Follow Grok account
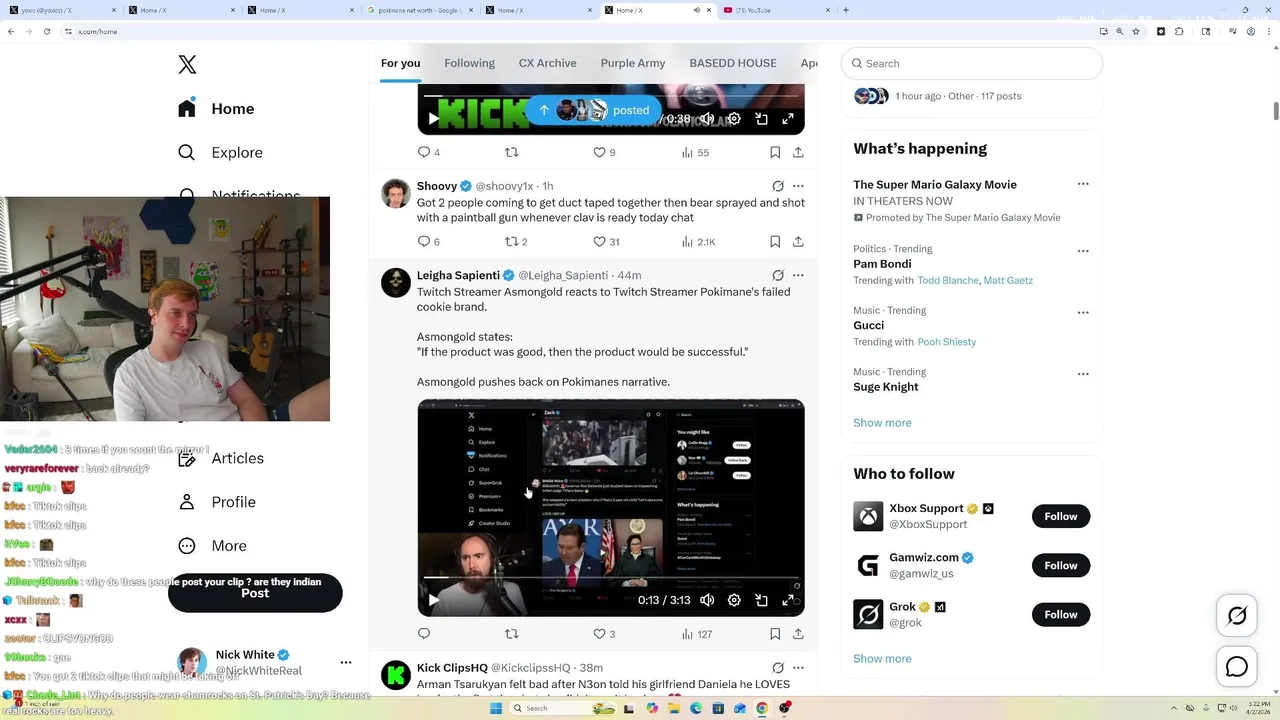1280x720 pixels. pyautogui.click(x=1061, y=614)
